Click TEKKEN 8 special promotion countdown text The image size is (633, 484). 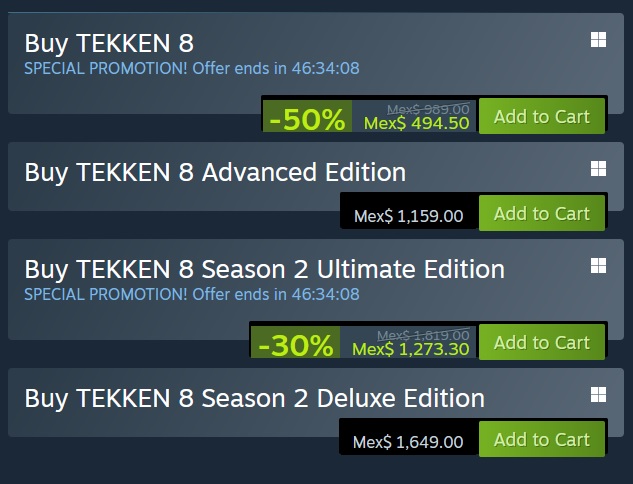(192, 68)
